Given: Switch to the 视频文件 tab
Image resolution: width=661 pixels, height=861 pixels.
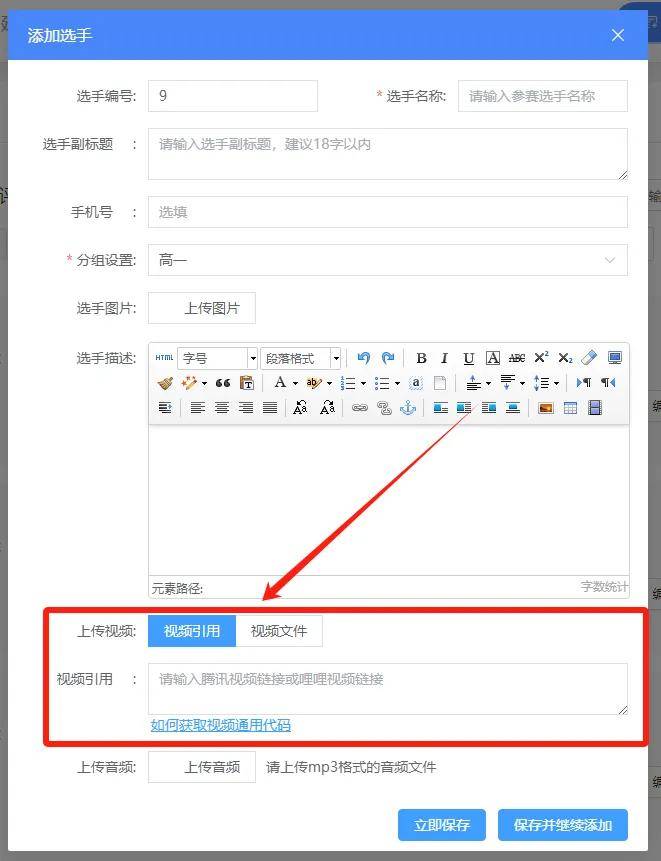Looking at the screenshot, I should pos(279,631).
